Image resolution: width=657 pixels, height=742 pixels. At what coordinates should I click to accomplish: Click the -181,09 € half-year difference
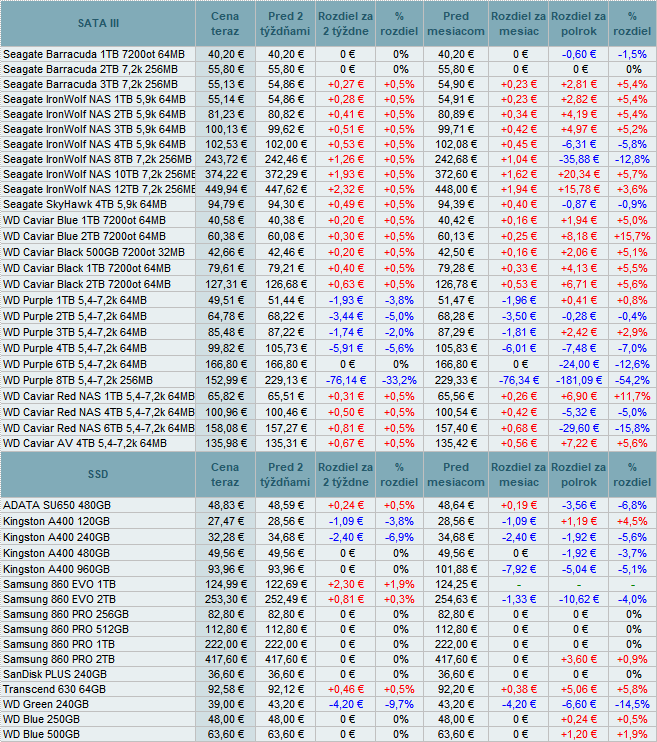579,380
